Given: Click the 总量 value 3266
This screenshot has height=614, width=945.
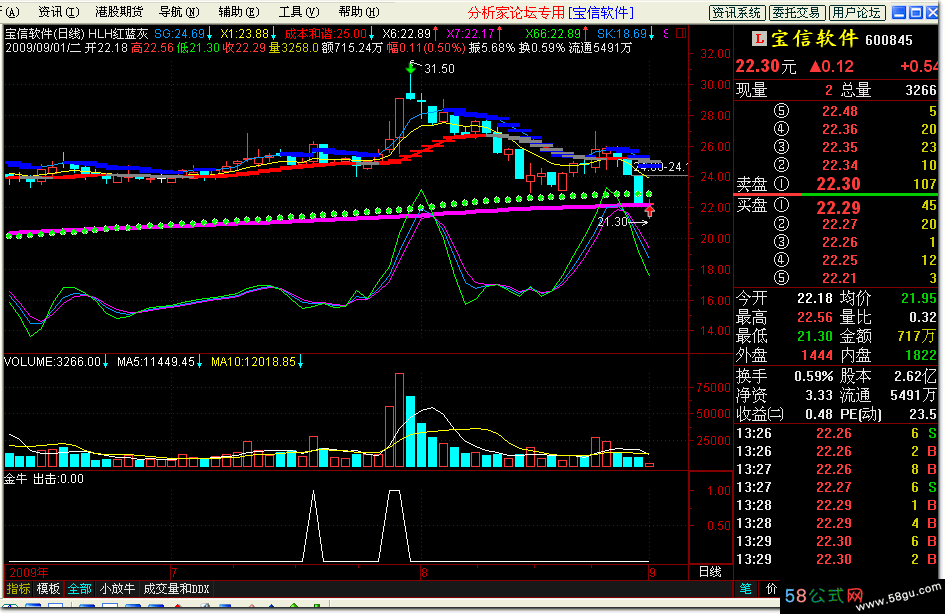Looking at the screenshot, I should [921, 90].
